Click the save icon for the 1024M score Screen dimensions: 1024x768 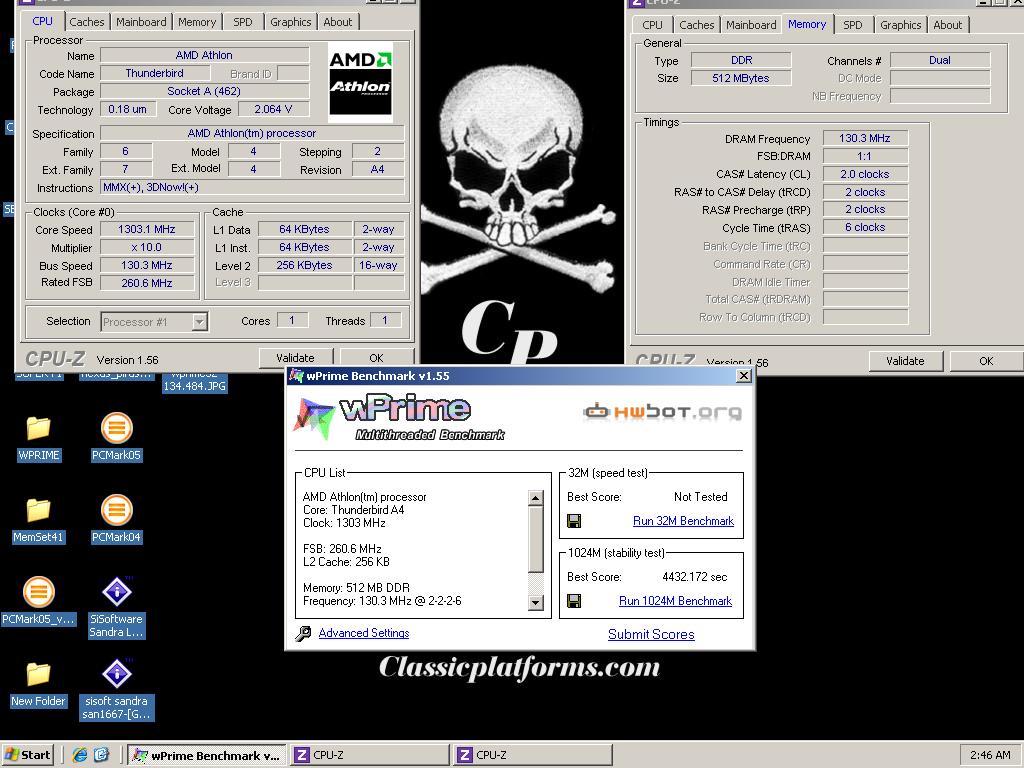[x=574, y=601]
